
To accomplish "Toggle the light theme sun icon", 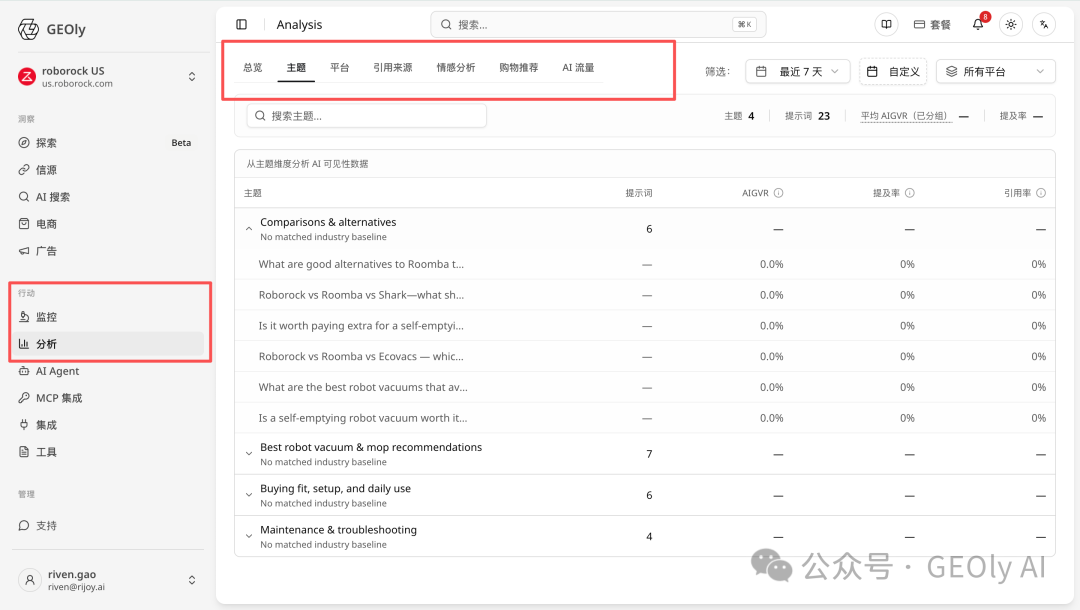I will [x=1010, y=25].
